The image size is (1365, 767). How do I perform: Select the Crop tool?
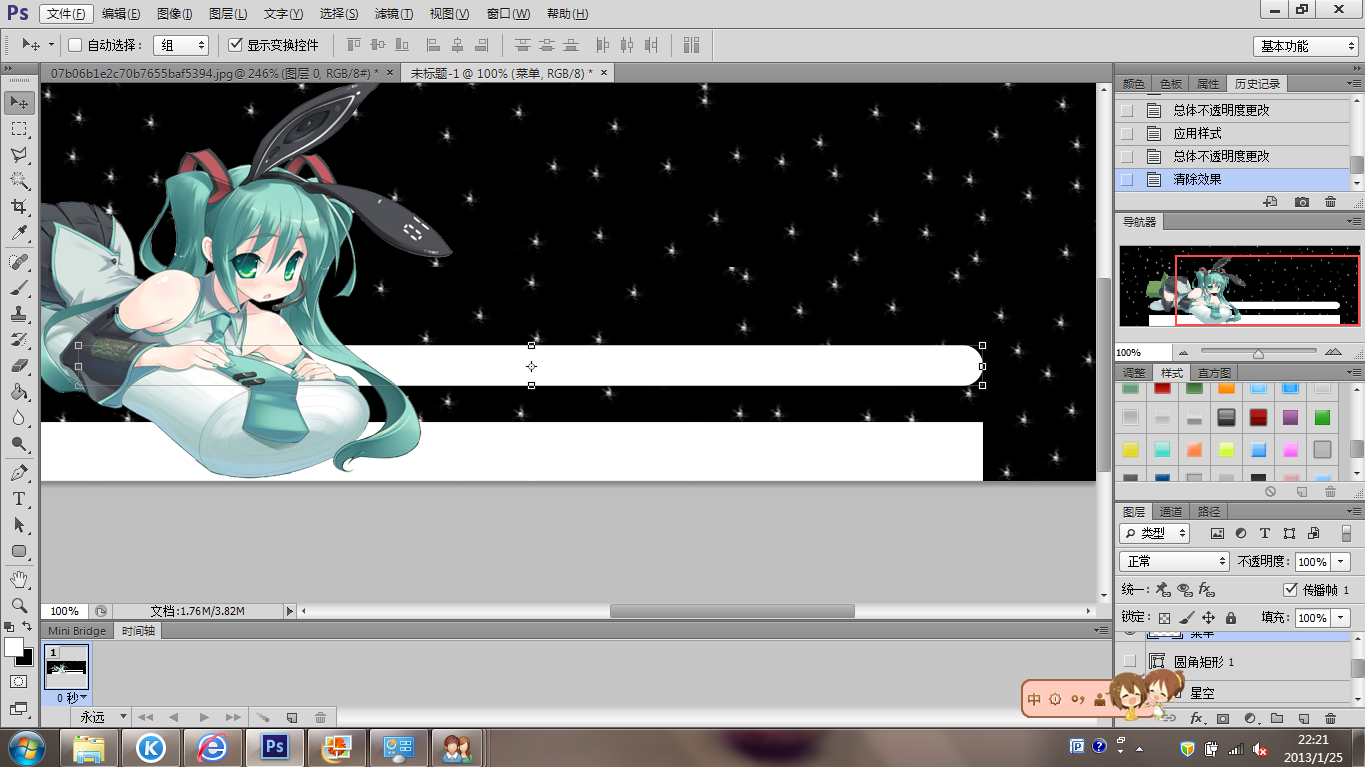click(19, 207)
